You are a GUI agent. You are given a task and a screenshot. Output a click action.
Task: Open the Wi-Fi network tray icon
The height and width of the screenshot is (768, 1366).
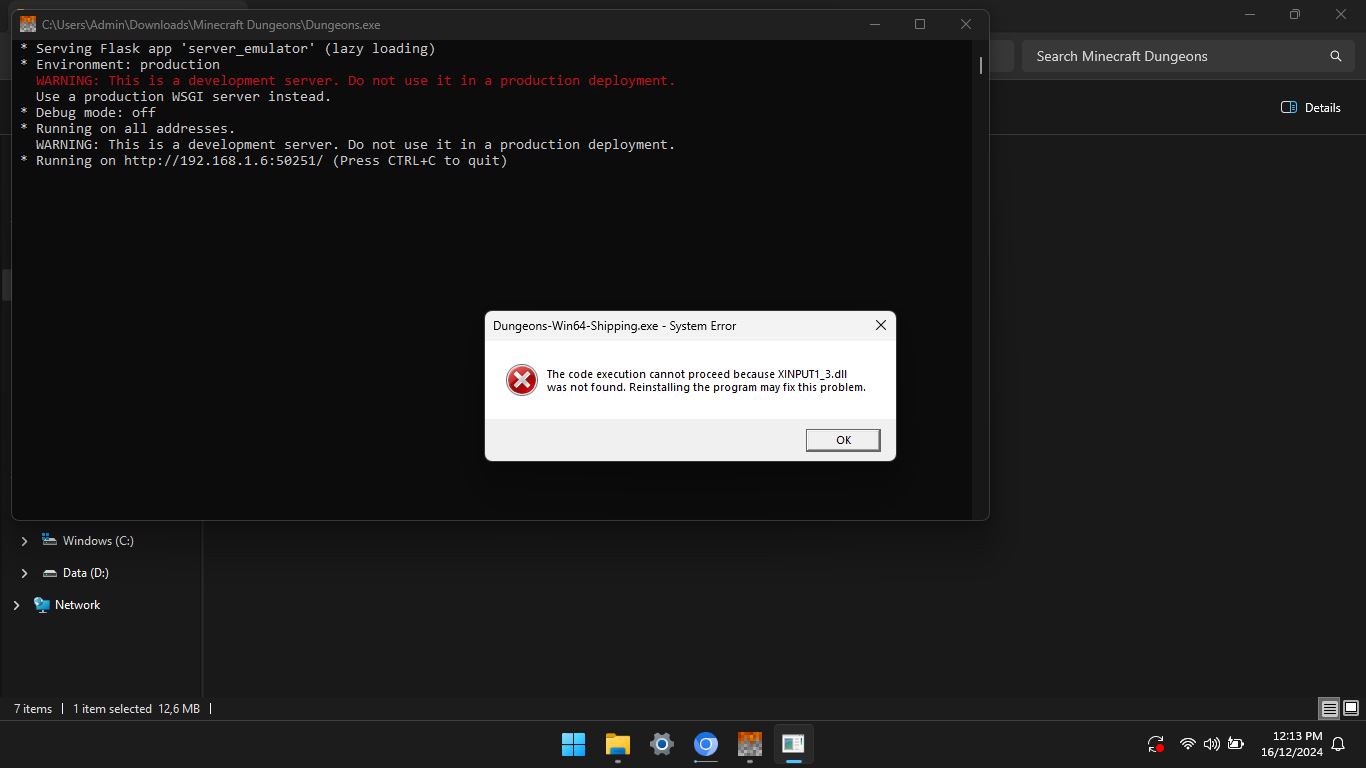click(1187, 744)
